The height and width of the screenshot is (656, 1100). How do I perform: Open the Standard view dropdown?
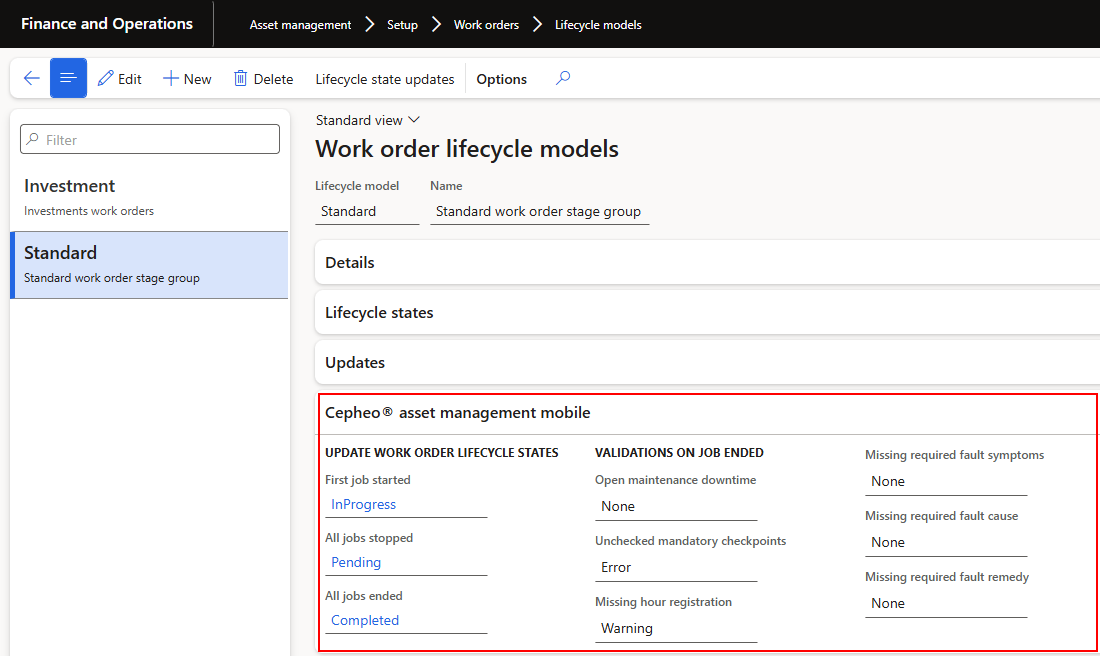coord(367,120)
